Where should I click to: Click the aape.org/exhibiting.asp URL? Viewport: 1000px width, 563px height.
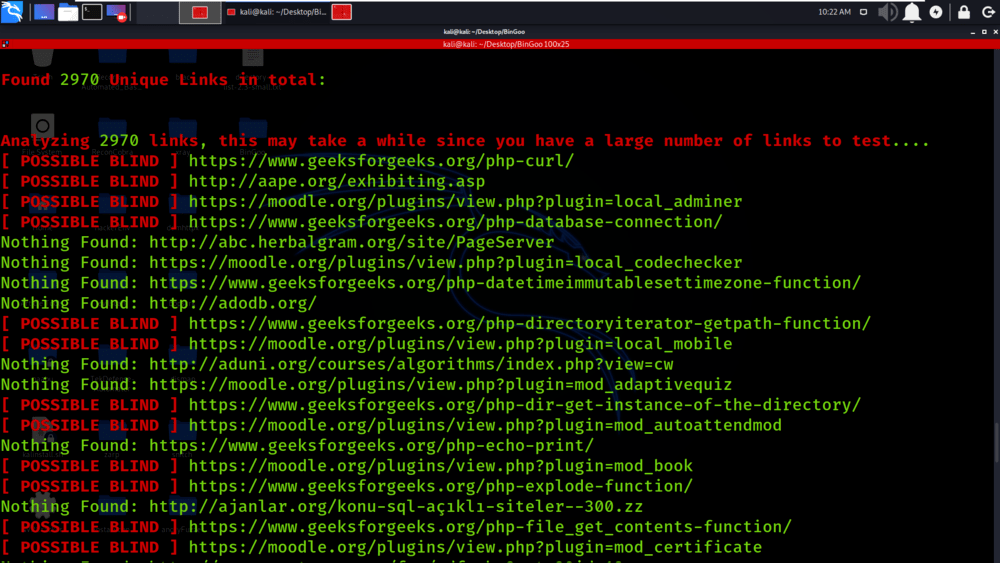coord(336,181)
